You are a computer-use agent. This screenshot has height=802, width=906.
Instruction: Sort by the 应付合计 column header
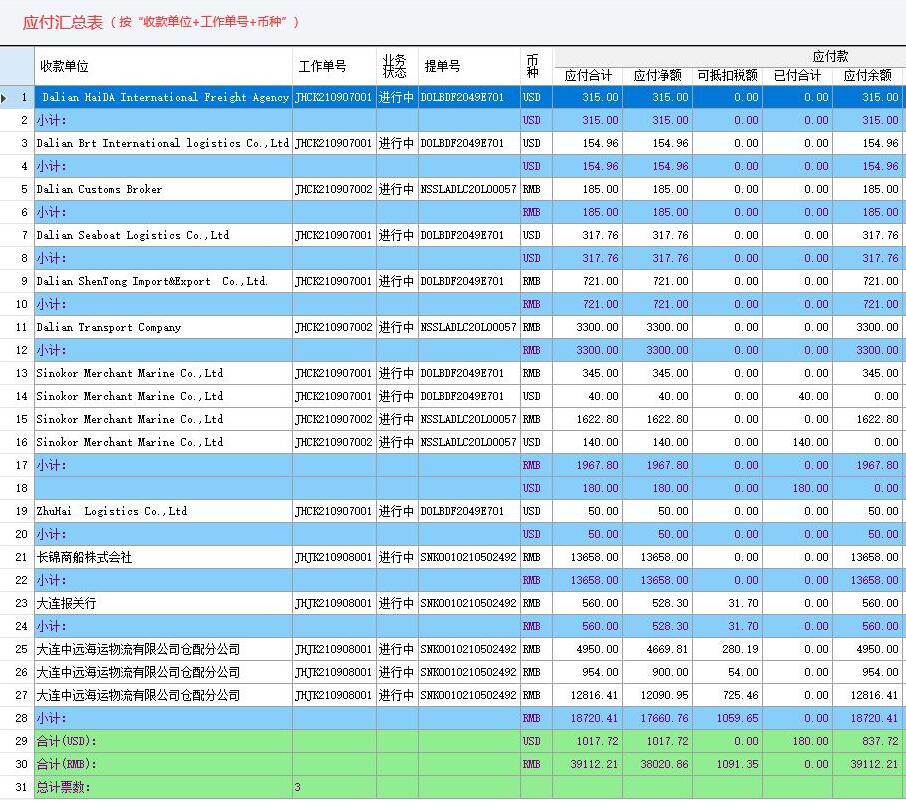click(588, 75)
